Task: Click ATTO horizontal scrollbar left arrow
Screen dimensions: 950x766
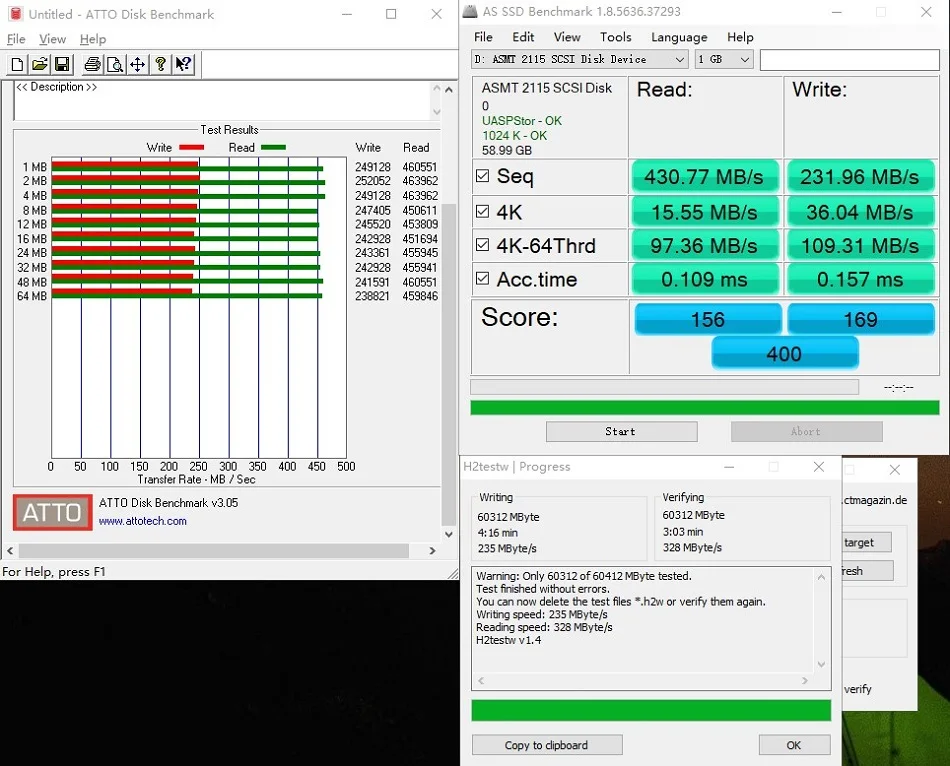Action: [10, 550]
